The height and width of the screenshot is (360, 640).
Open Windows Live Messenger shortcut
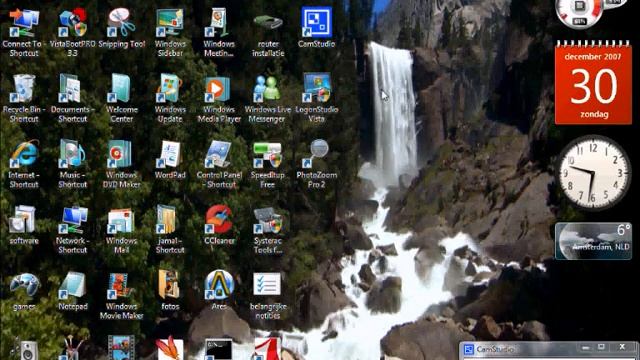click(268, 88)
